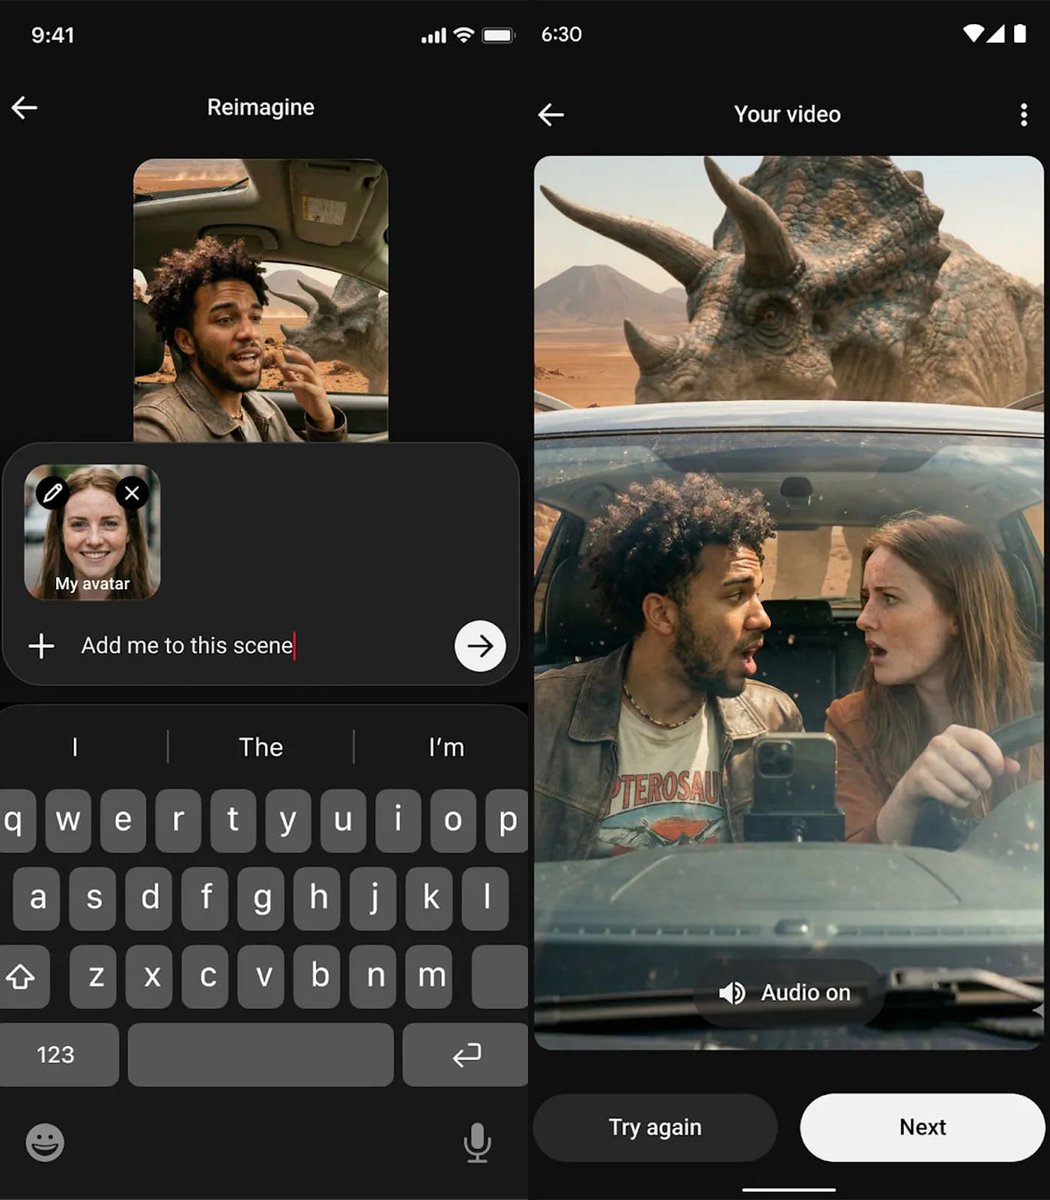Tap the blank key right of 'm'
Viewport: 1050px width, 1200px height.
tap(499, 976)
